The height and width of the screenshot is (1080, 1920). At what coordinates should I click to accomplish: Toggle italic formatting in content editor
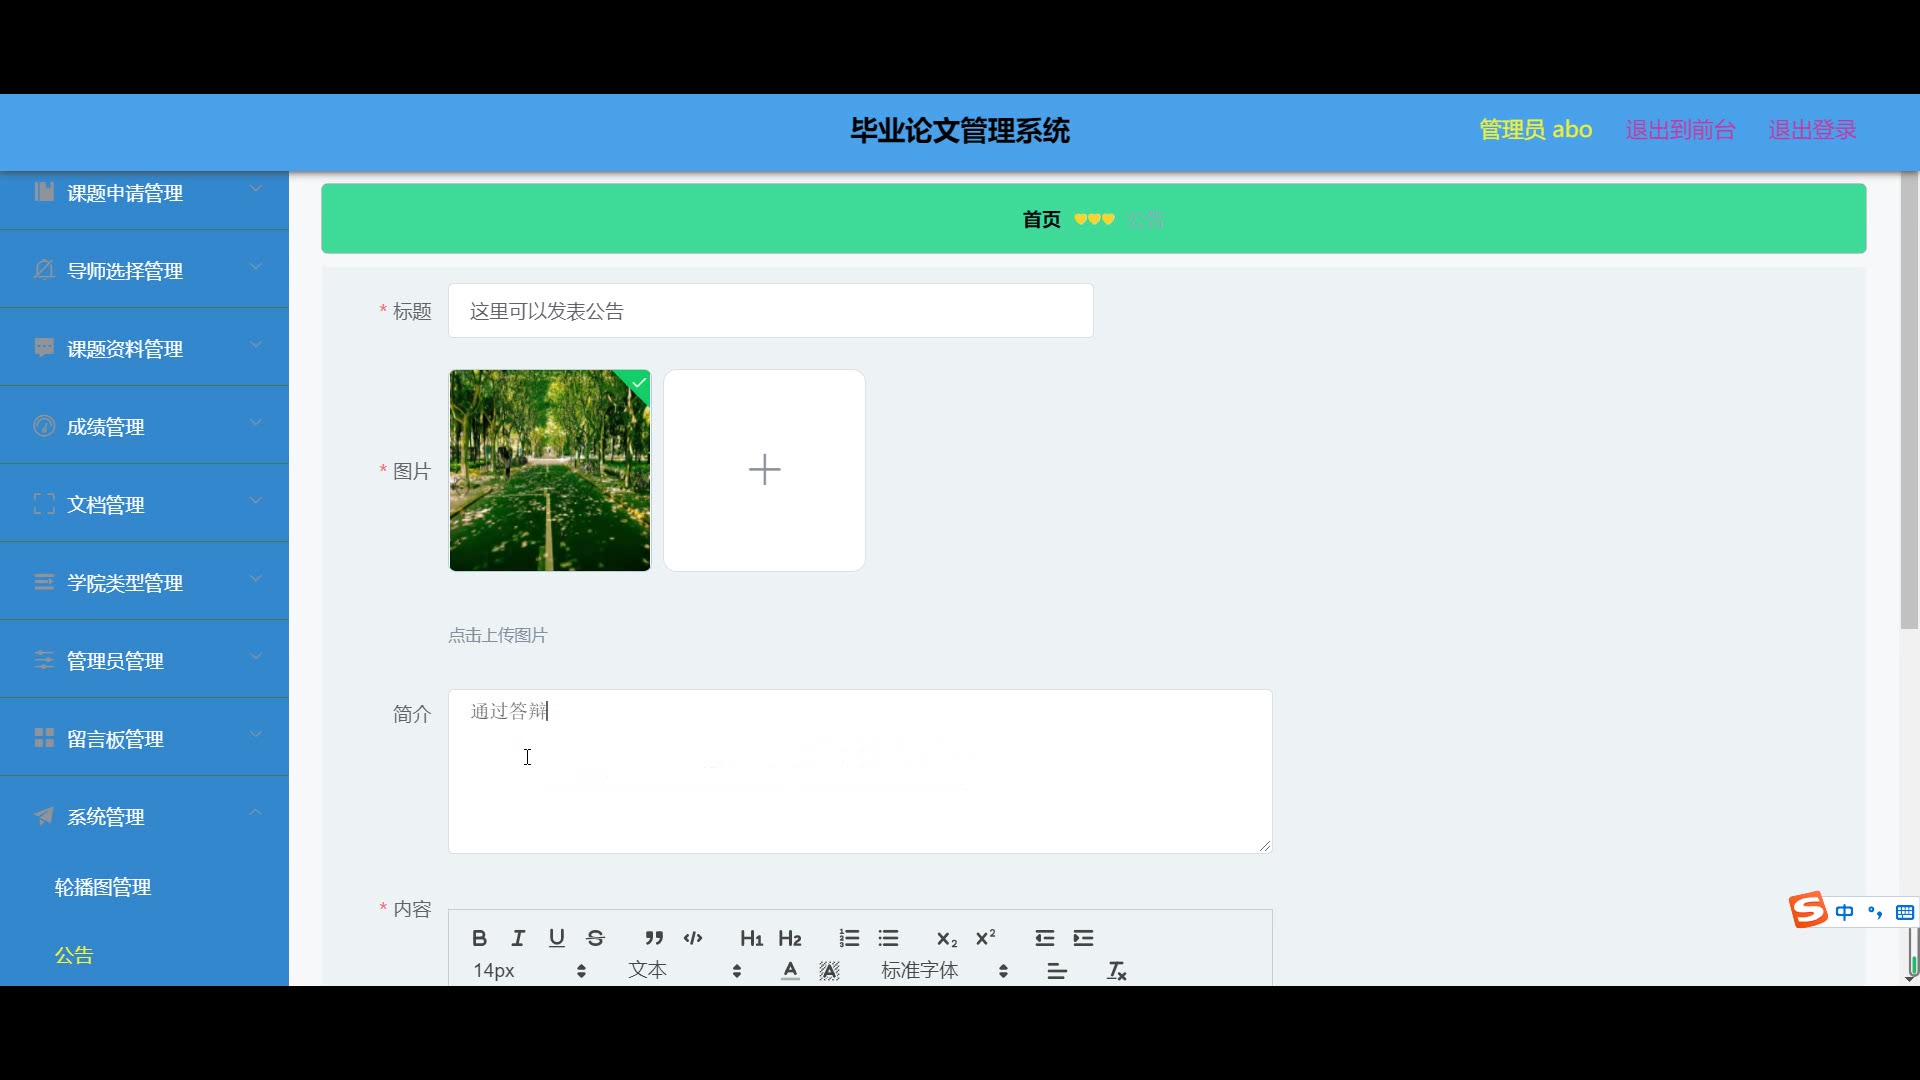coord(518,938)
